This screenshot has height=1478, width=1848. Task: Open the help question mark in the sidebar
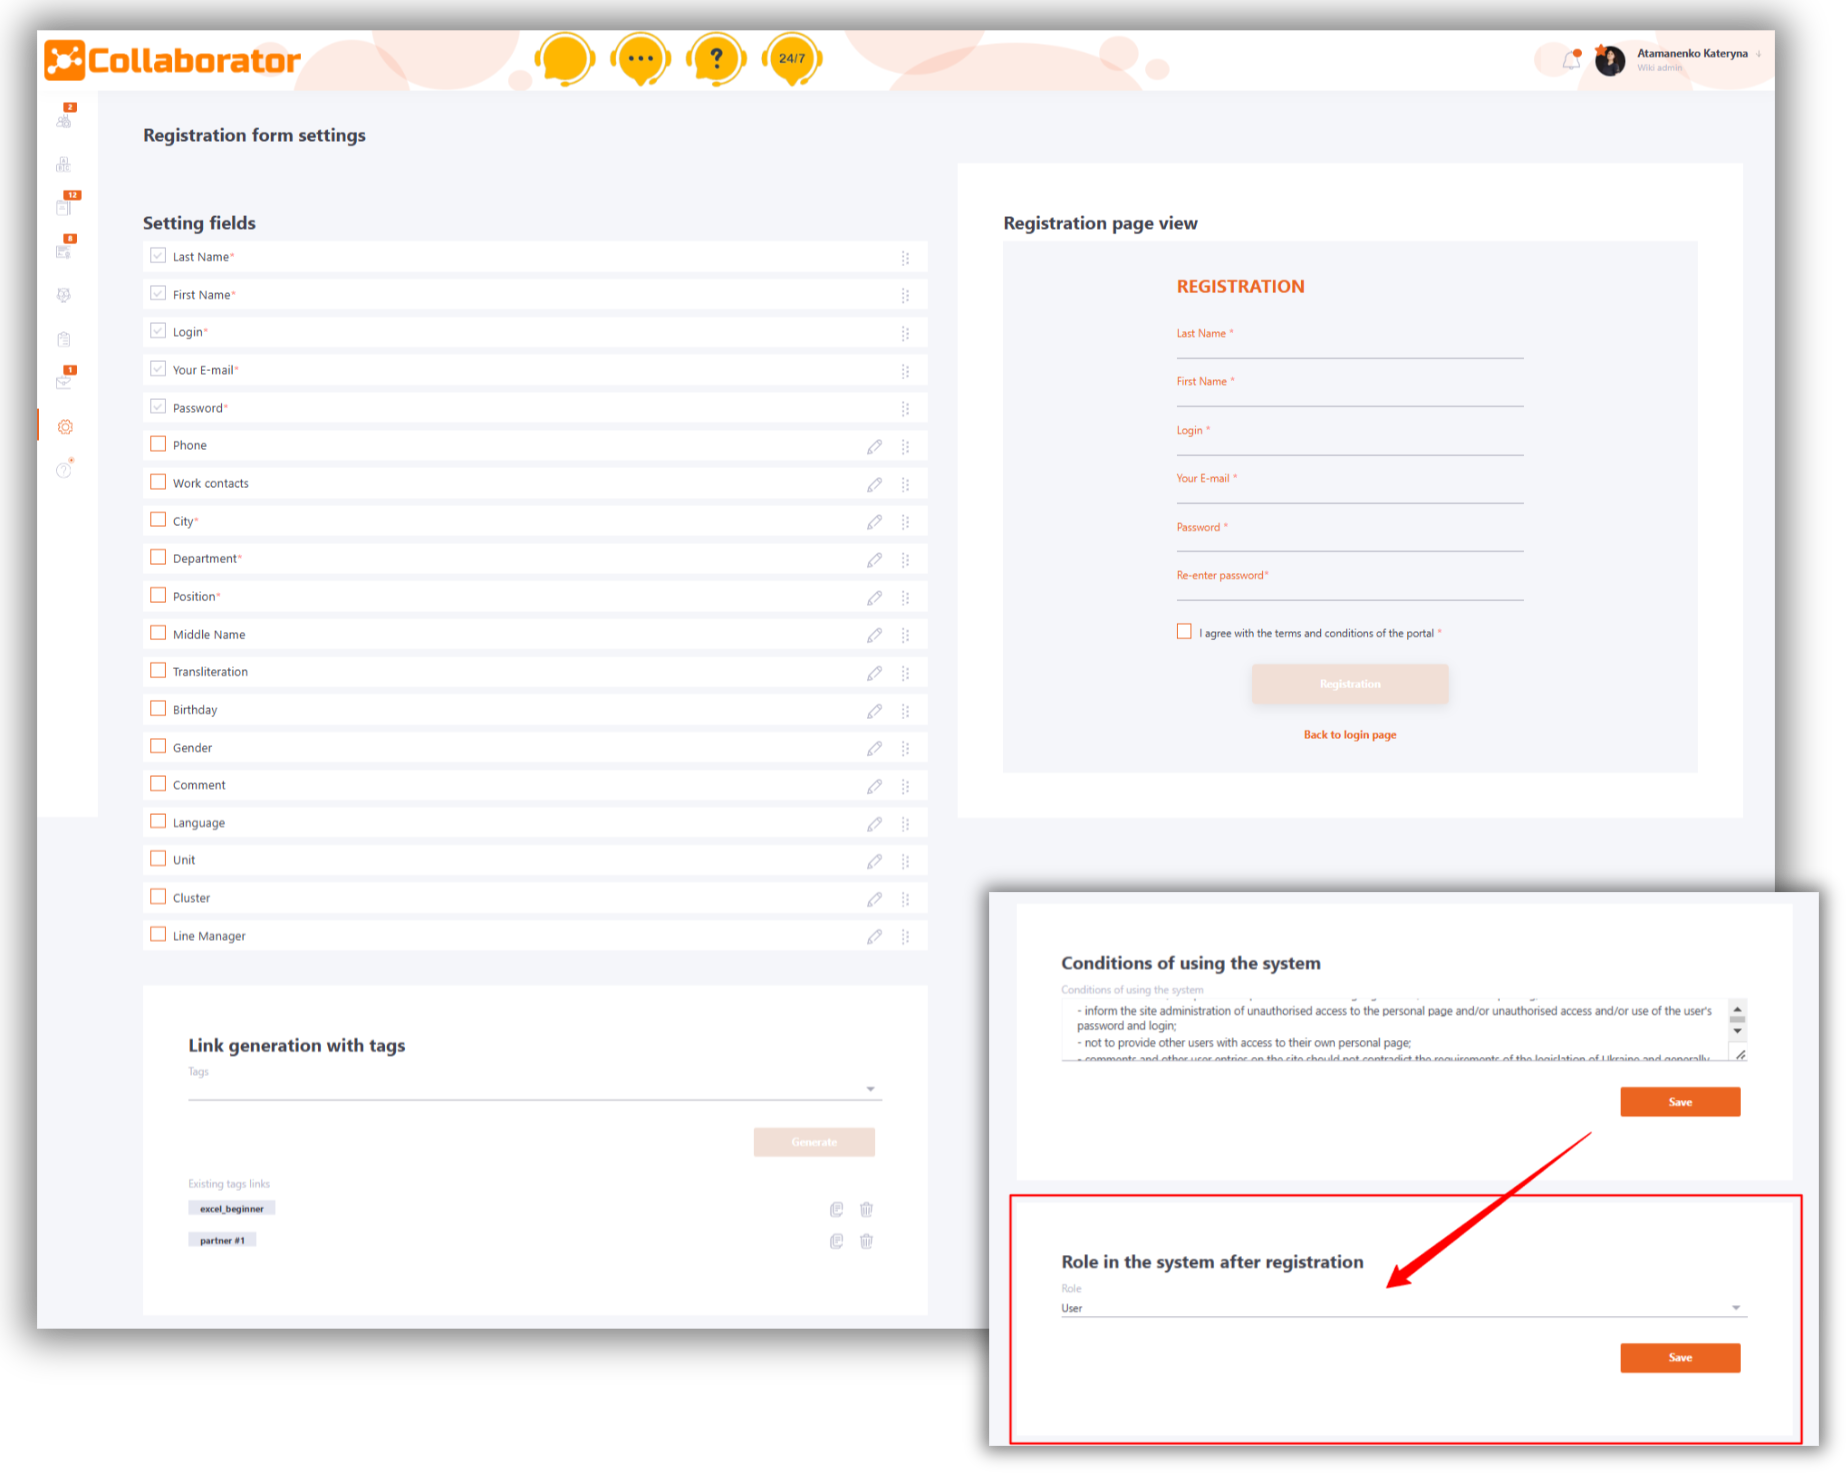pos(64,469)
